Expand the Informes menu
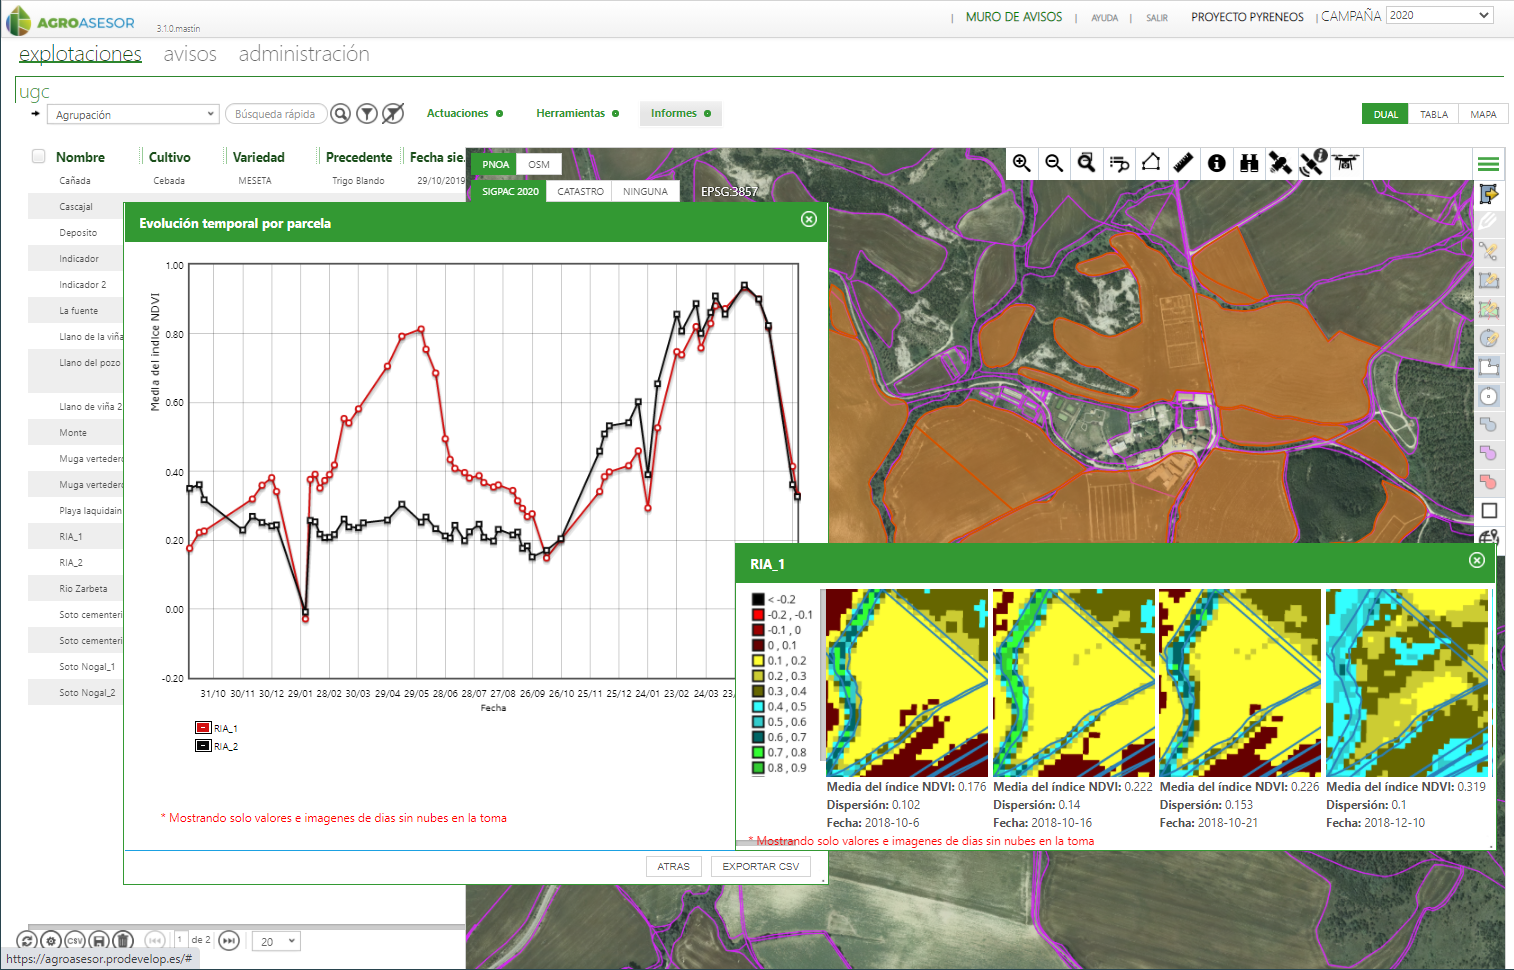This screenshot has height=970, width=1514. click(681, 113)
